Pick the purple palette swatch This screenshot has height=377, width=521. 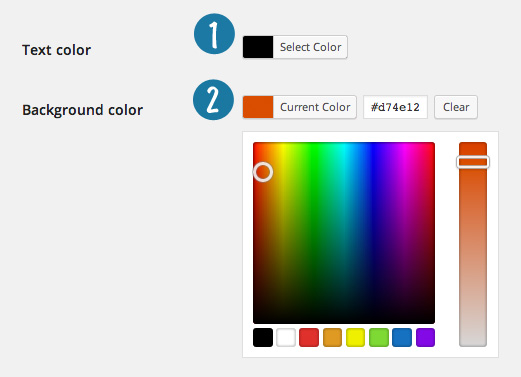tap(425, 337)
